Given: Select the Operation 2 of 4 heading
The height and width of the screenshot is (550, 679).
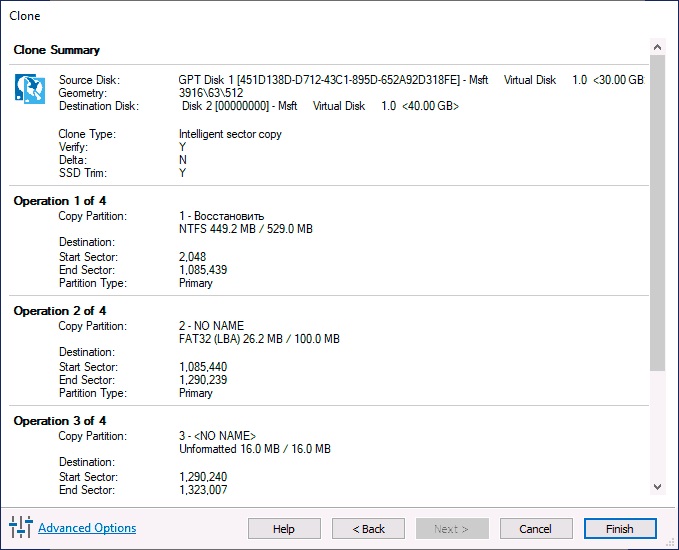Looking at the screenshot, I should [x=60, y=311].
